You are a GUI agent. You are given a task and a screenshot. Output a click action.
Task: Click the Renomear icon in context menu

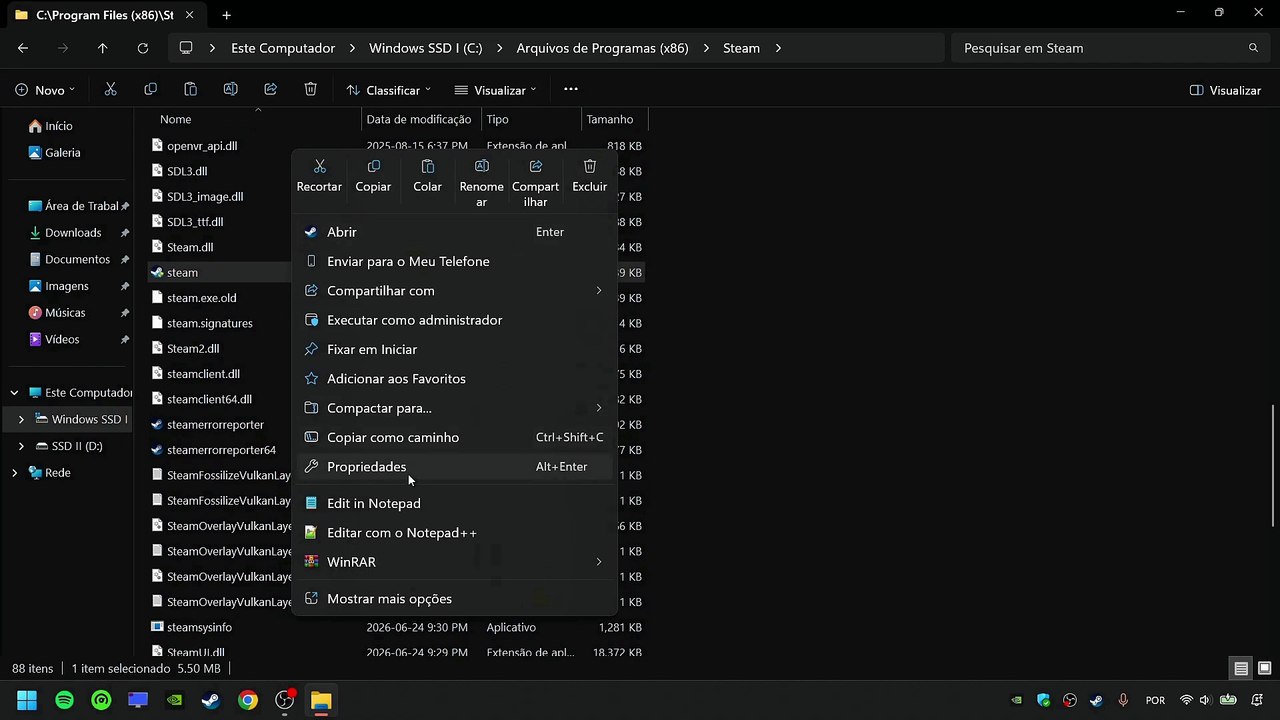(482, 166)
